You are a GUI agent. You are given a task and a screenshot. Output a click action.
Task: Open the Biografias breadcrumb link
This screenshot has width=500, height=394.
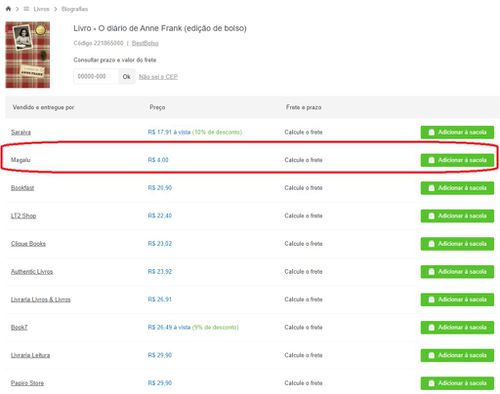click(75, 9)
